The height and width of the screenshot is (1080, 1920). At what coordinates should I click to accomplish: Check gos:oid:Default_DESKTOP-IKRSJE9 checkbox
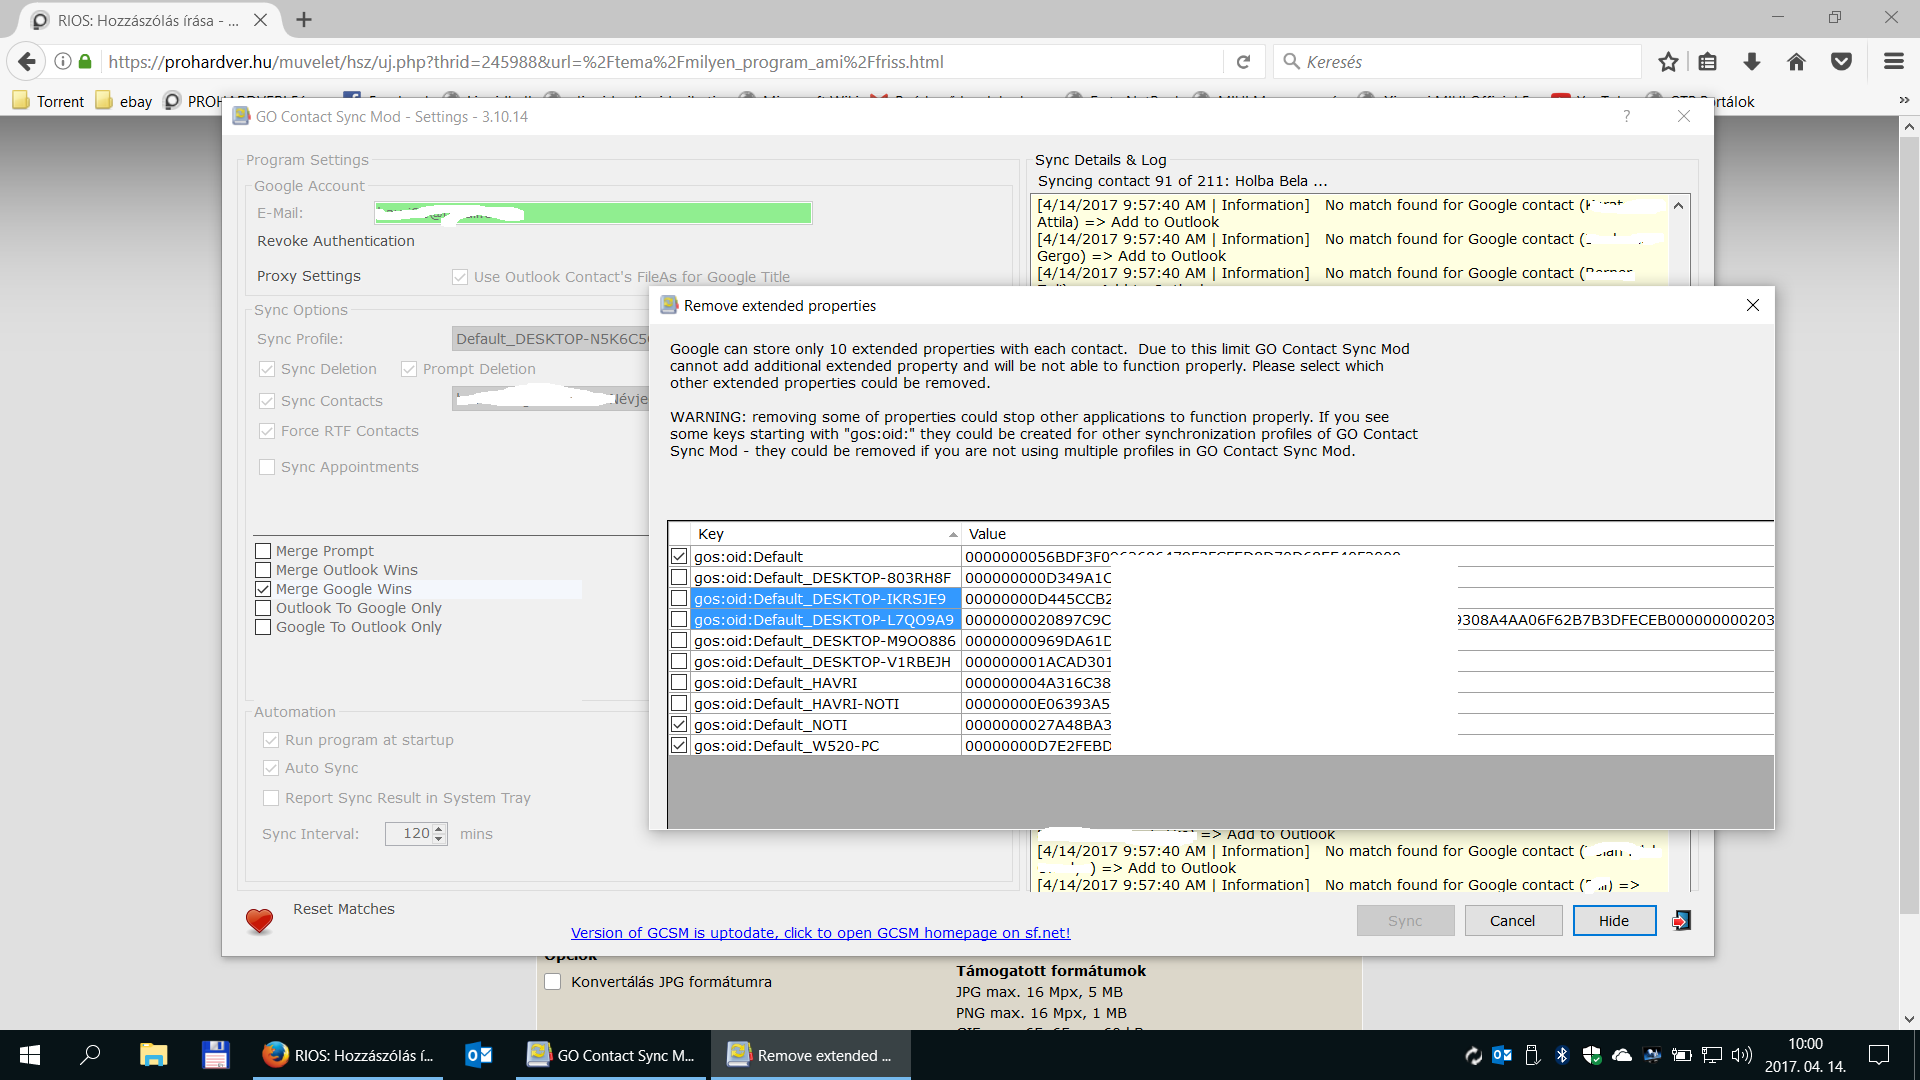[679, 599]
